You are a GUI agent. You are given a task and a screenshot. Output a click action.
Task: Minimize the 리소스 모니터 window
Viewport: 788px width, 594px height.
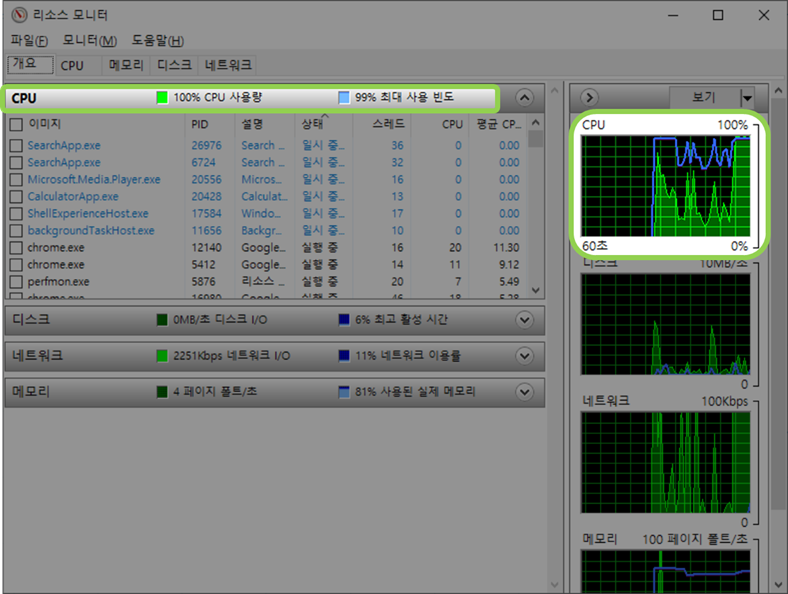click(673, 15)
